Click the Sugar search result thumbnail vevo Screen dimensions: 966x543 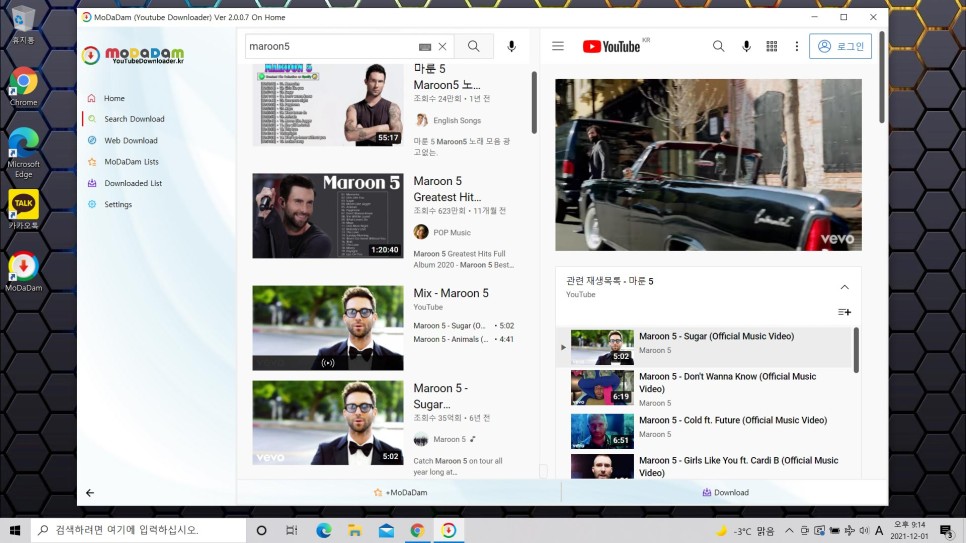[328, 423]
